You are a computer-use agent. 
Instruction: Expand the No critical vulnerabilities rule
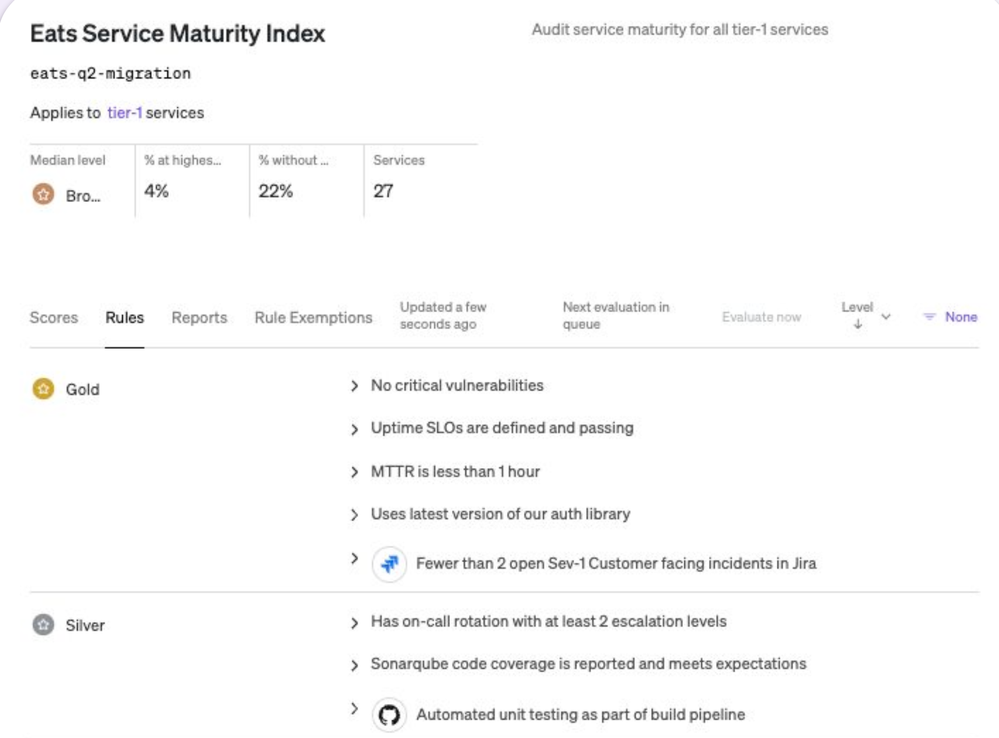pyautogui.click(x=354, y=386)
